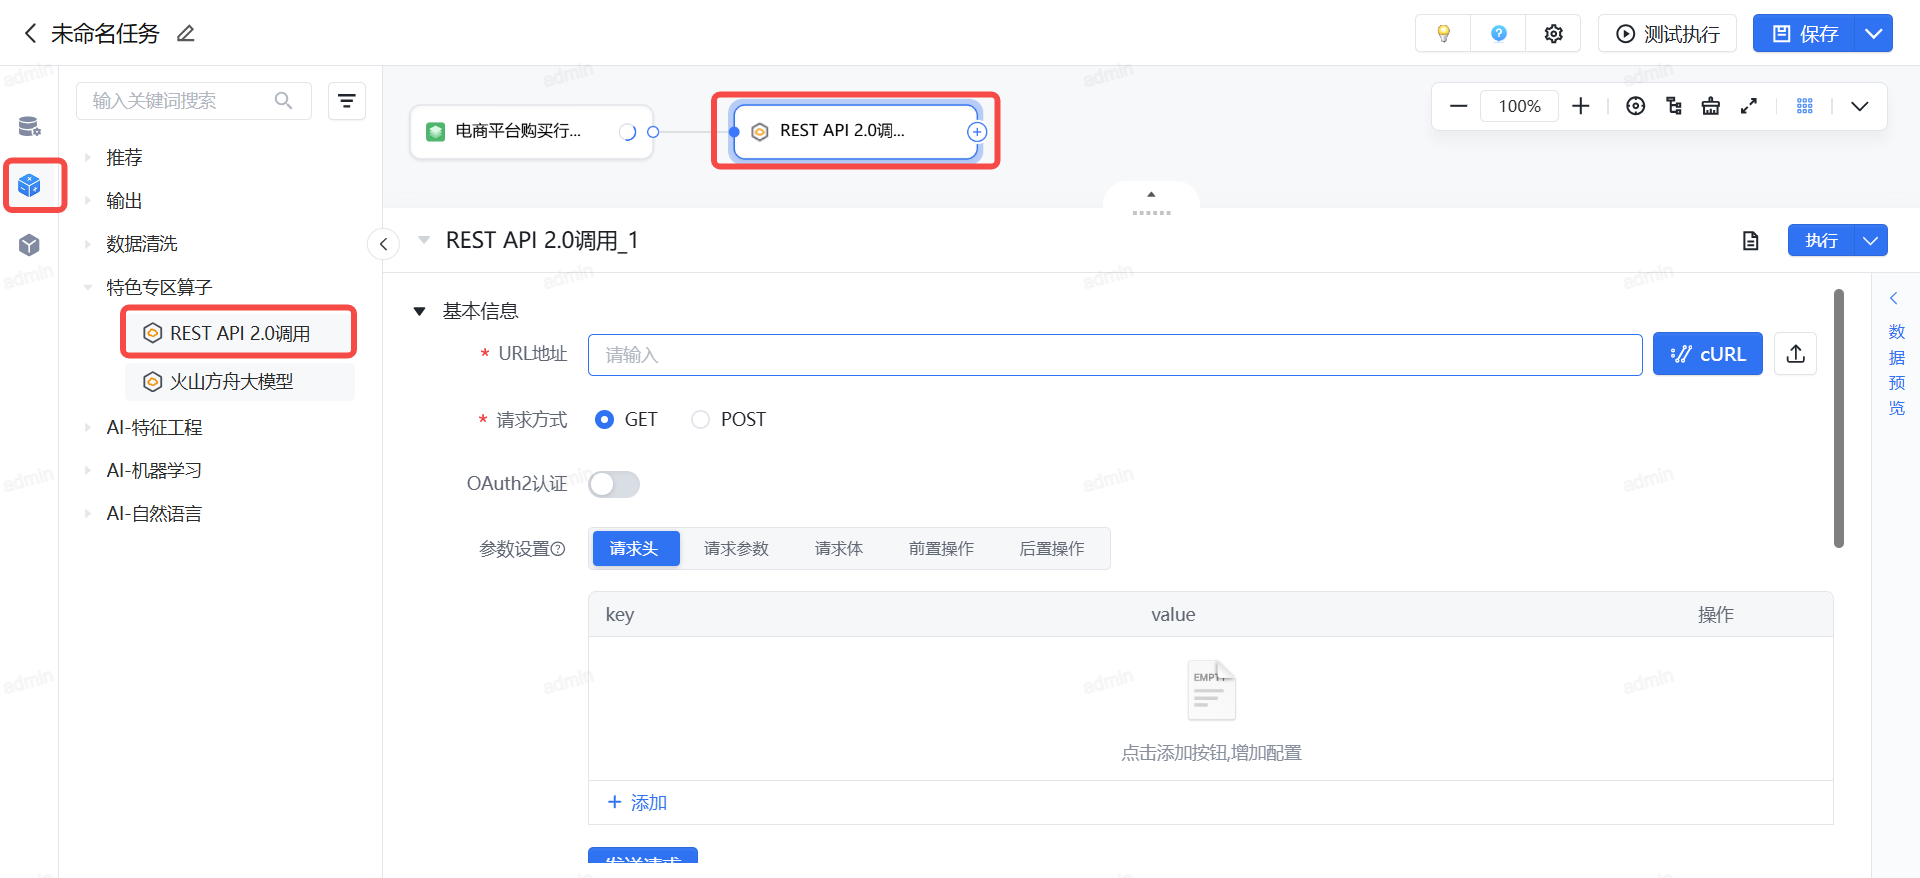Open the document icon beside 执行
This screenshot has width=1920, height=878.
click(x=1750, y=241)
